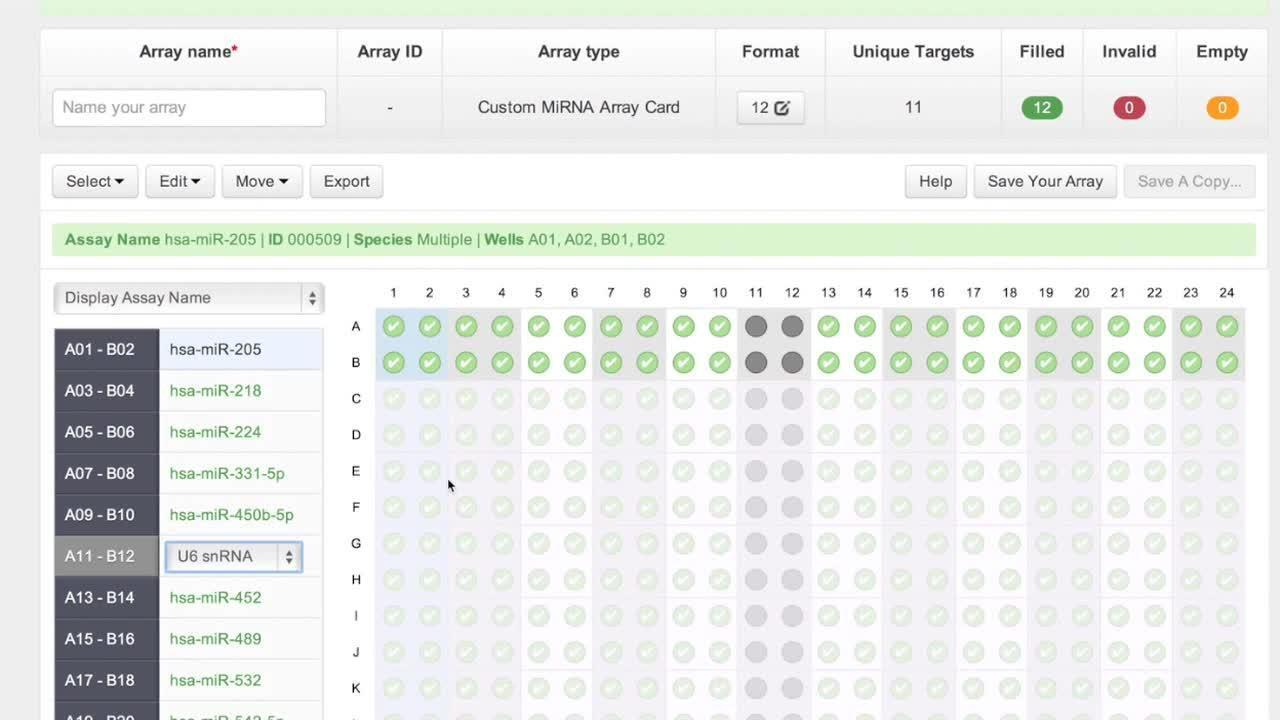Click the green Filled count badge
The width and height of the screenshot is (1280, 720).
coord(1041,108)
